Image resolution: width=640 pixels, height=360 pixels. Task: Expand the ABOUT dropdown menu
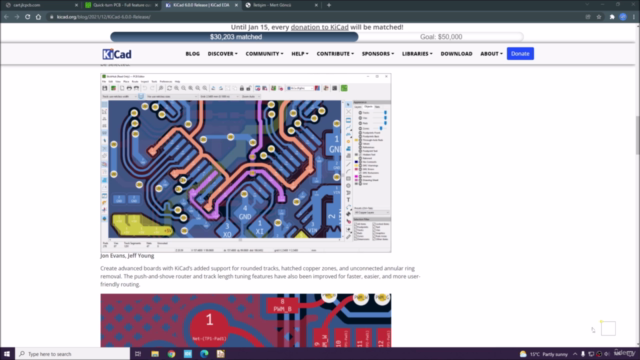point(491,54)
